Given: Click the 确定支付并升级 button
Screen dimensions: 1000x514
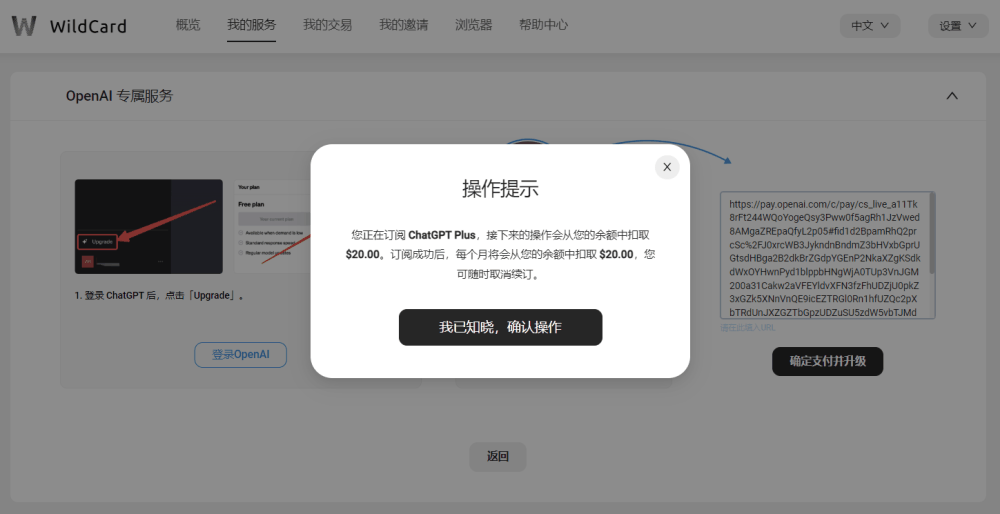Looking at the screenshot, I should click(827, 361).
